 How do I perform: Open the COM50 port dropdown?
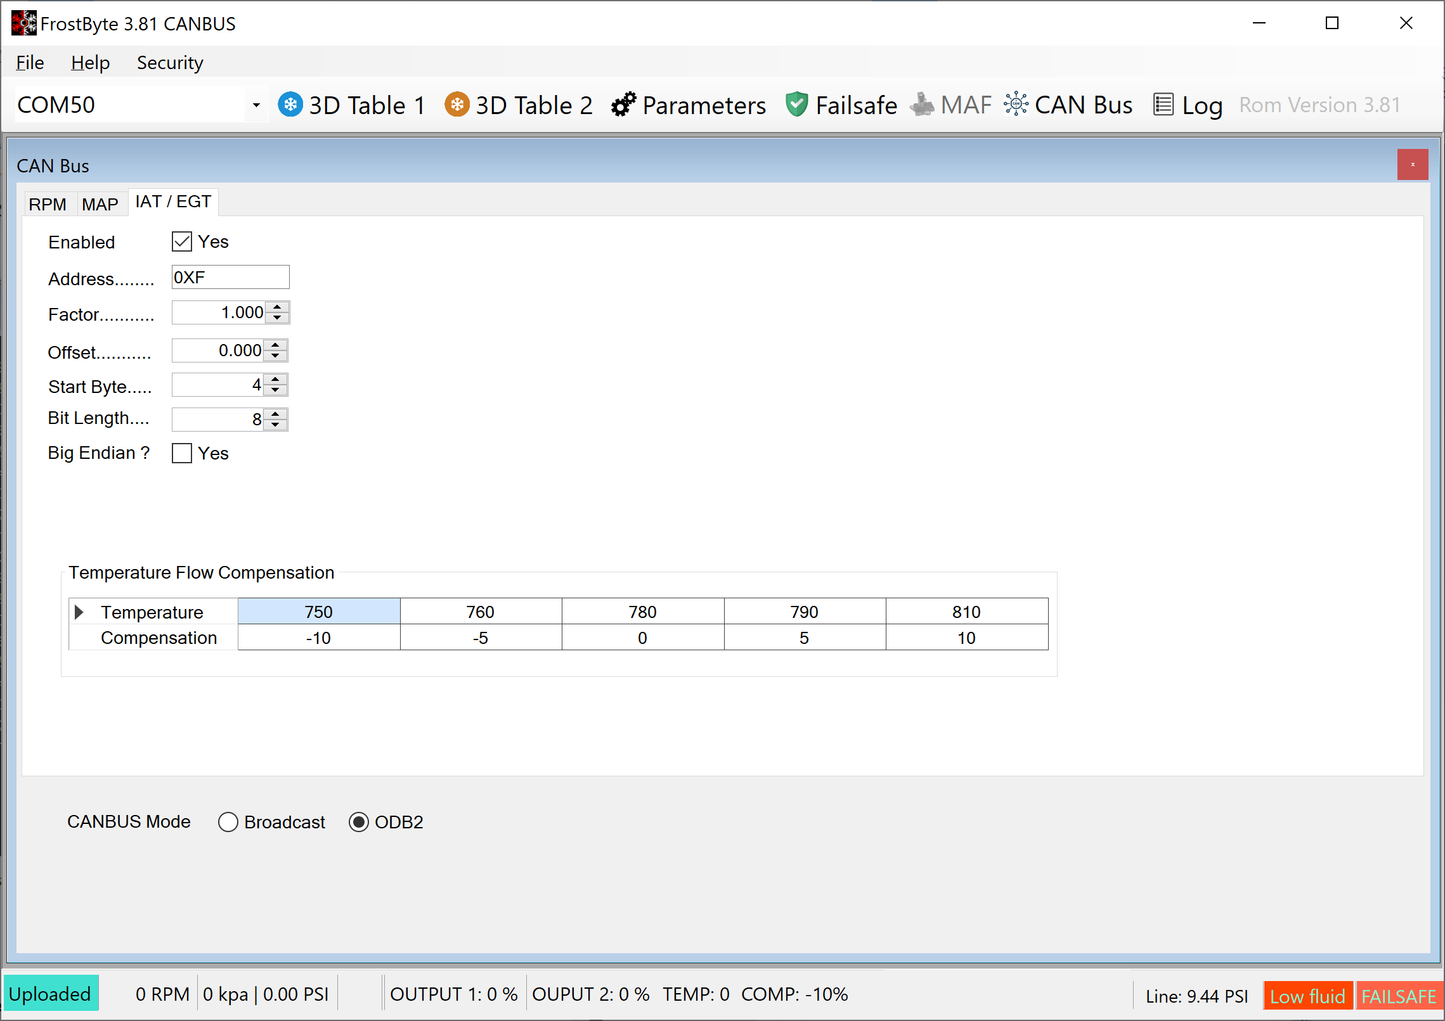(x=256, y=105)
